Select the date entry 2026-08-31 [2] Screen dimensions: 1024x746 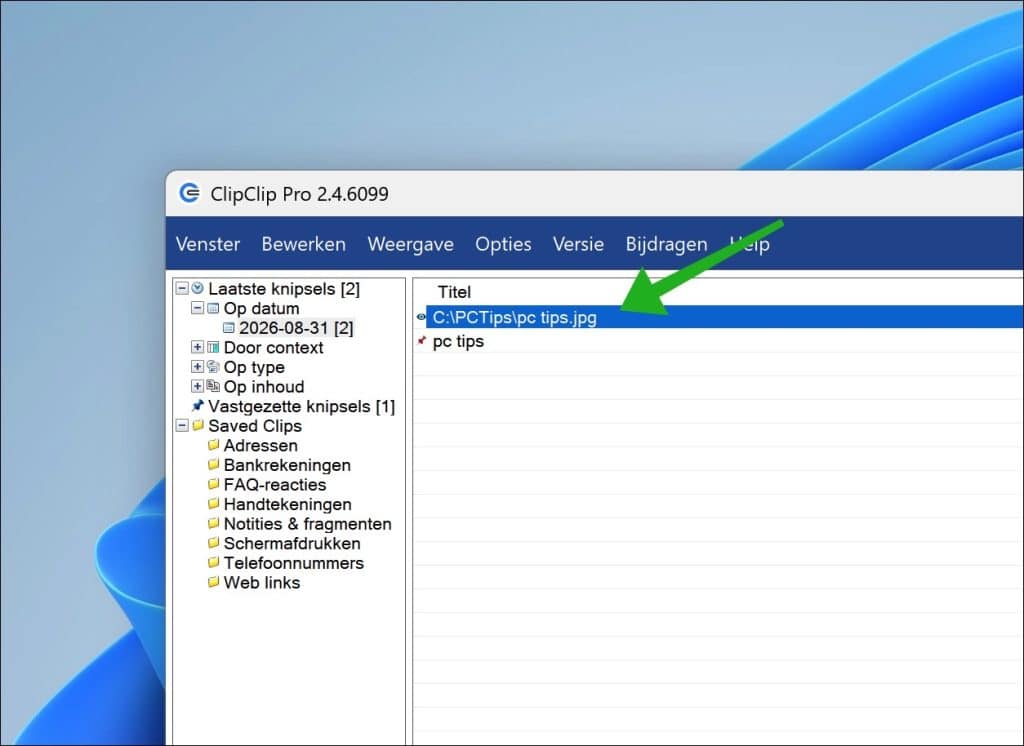[296, 328]
